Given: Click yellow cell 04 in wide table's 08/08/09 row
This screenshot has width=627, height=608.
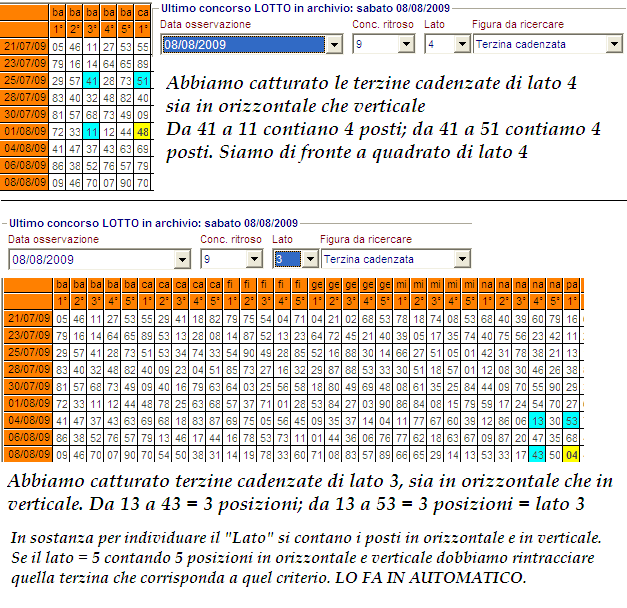Looking at the screenshot, I should tap(571, 455).
